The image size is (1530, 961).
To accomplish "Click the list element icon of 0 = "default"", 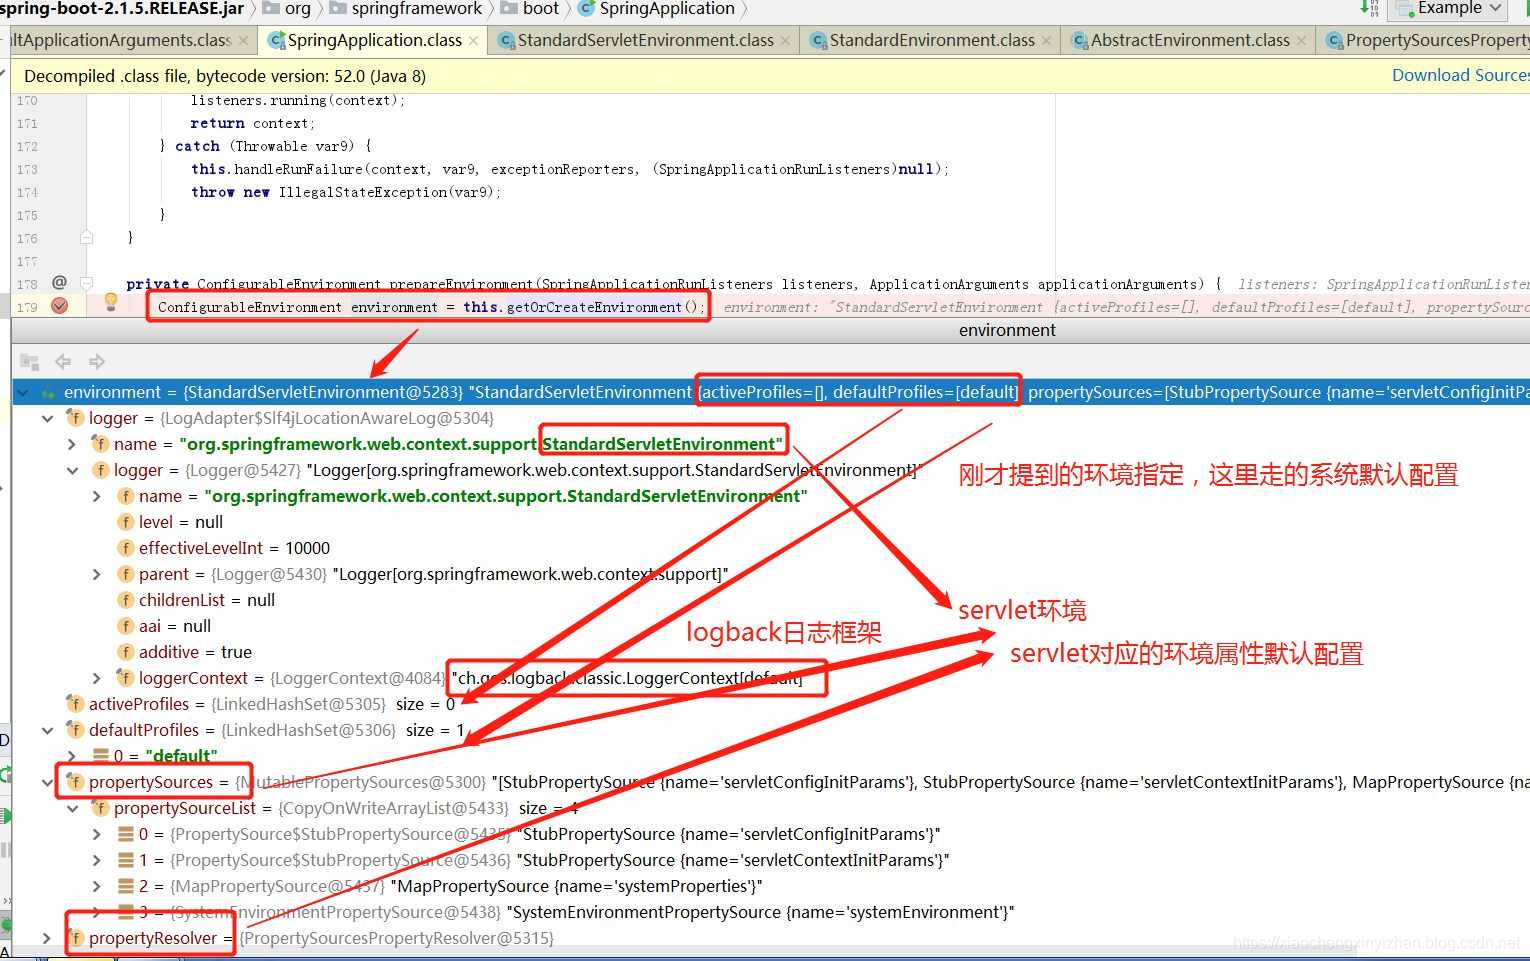I will point(101,756).
